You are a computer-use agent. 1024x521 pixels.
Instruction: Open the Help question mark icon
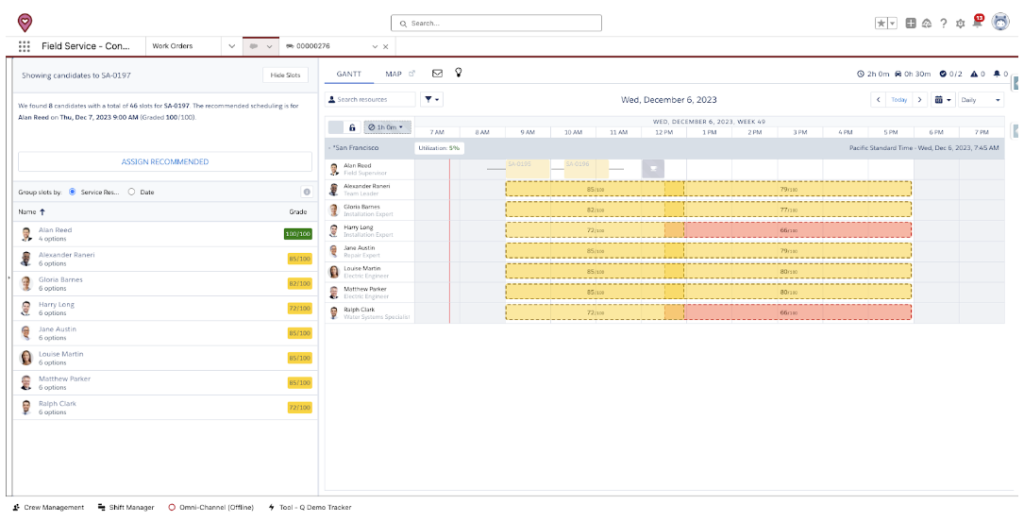(943, 24)
